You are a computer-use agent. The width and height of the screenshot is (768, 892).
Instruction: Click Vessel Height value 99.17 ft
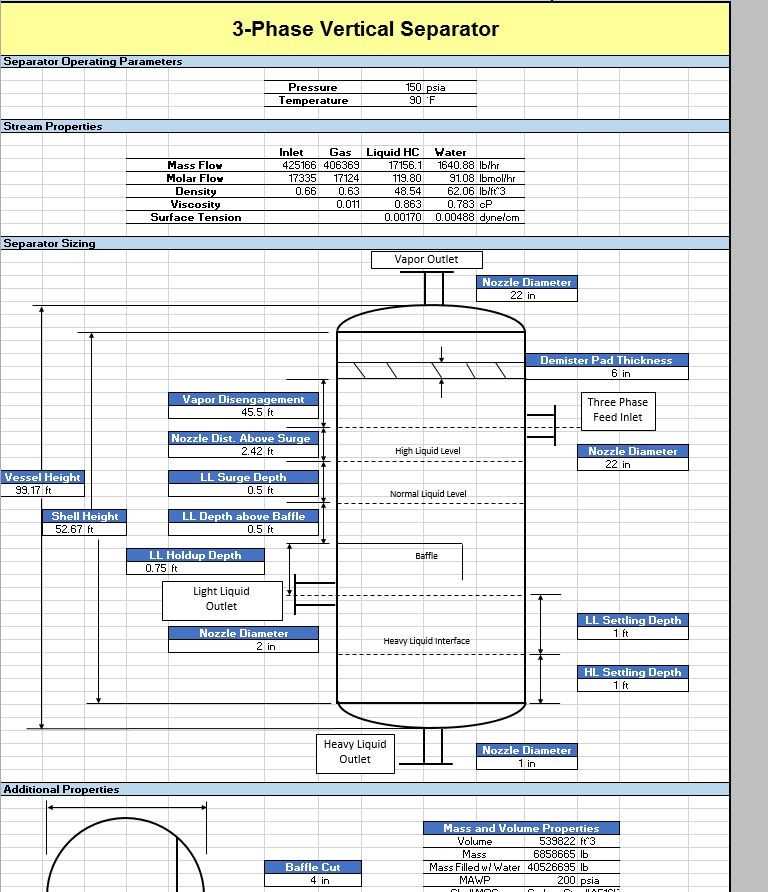[43, 490]
